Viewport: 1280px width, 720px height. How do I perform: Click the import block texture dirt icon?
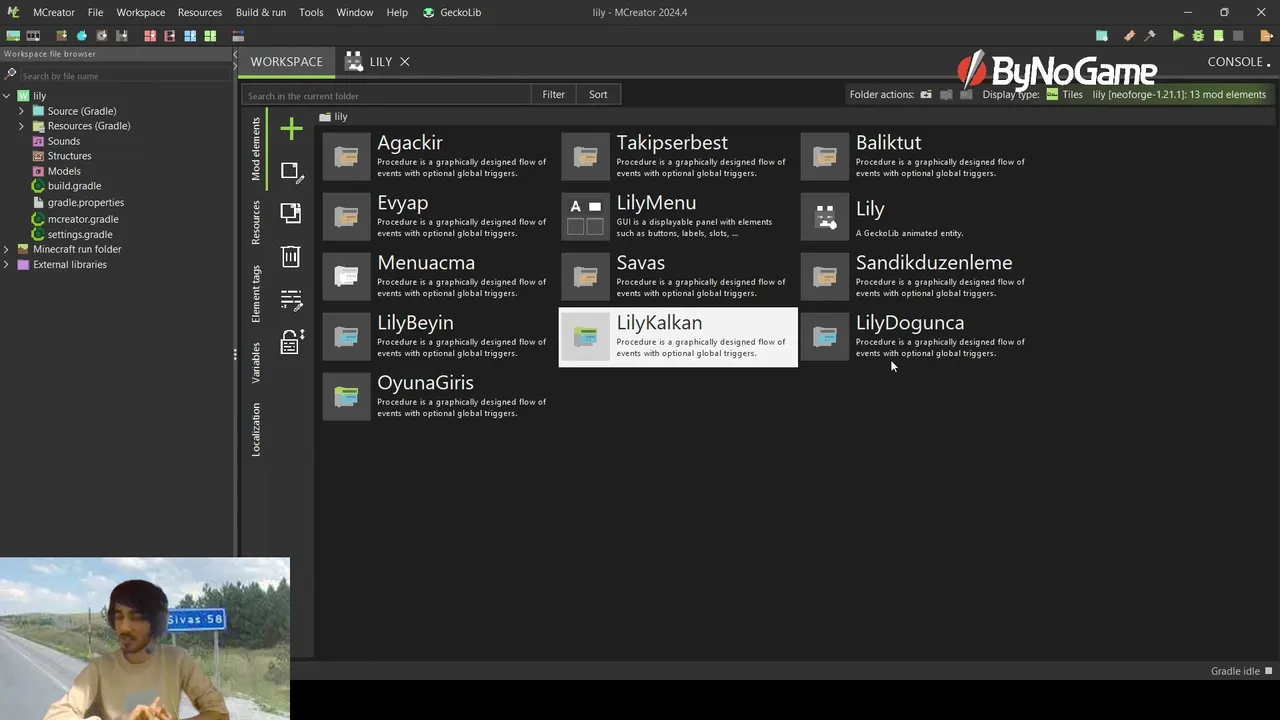pos(62,36)
